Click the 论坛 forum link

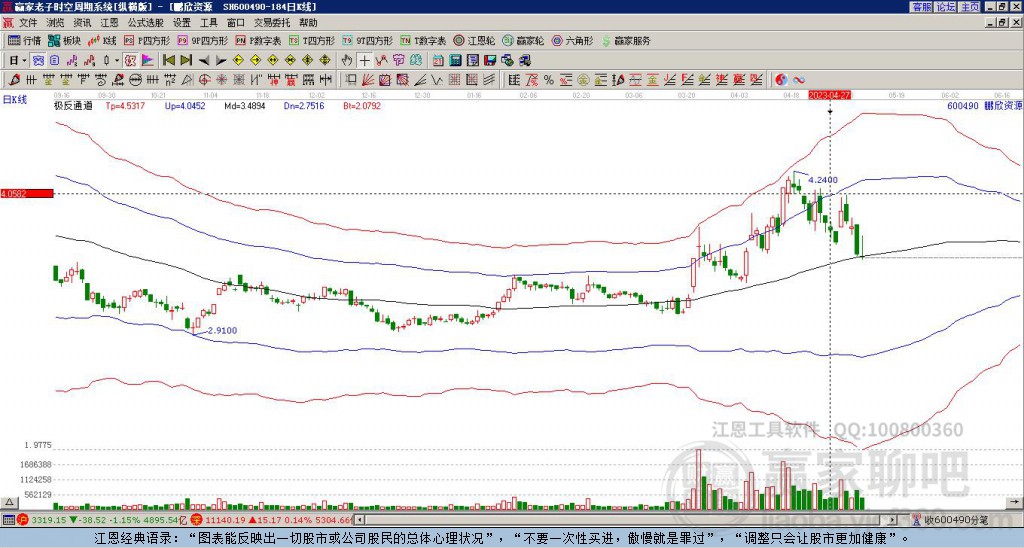pyautogui.click(x=946, y=7)
